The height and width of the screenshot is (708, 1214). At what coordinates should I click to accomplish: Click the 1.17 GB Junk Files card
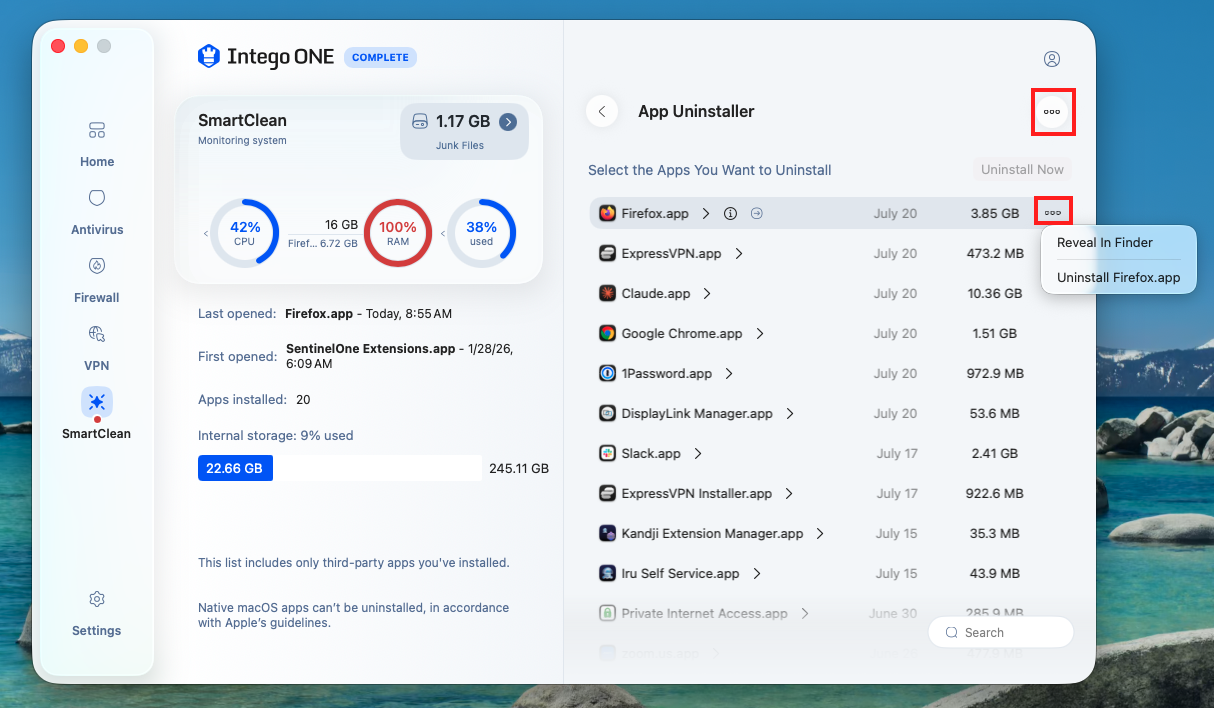[x=464, y=131]
